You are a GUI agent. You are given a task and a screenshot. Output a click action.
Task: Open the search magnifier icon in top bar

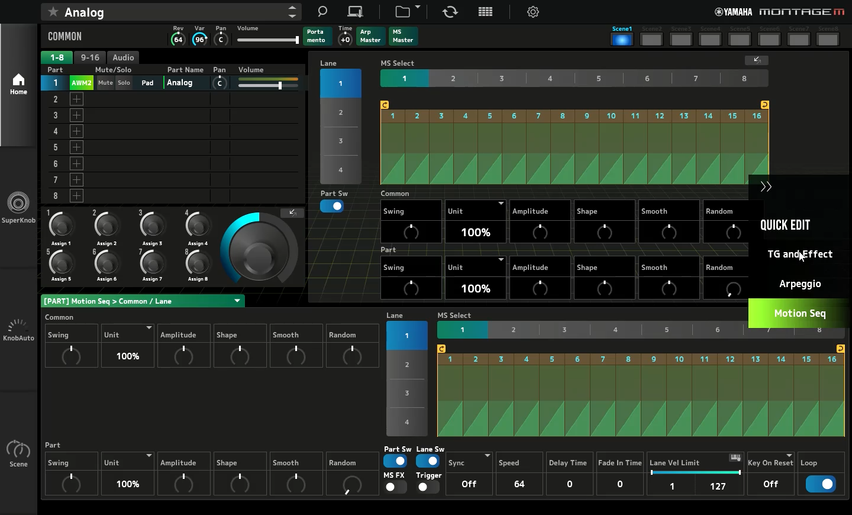tap(322, 12)
